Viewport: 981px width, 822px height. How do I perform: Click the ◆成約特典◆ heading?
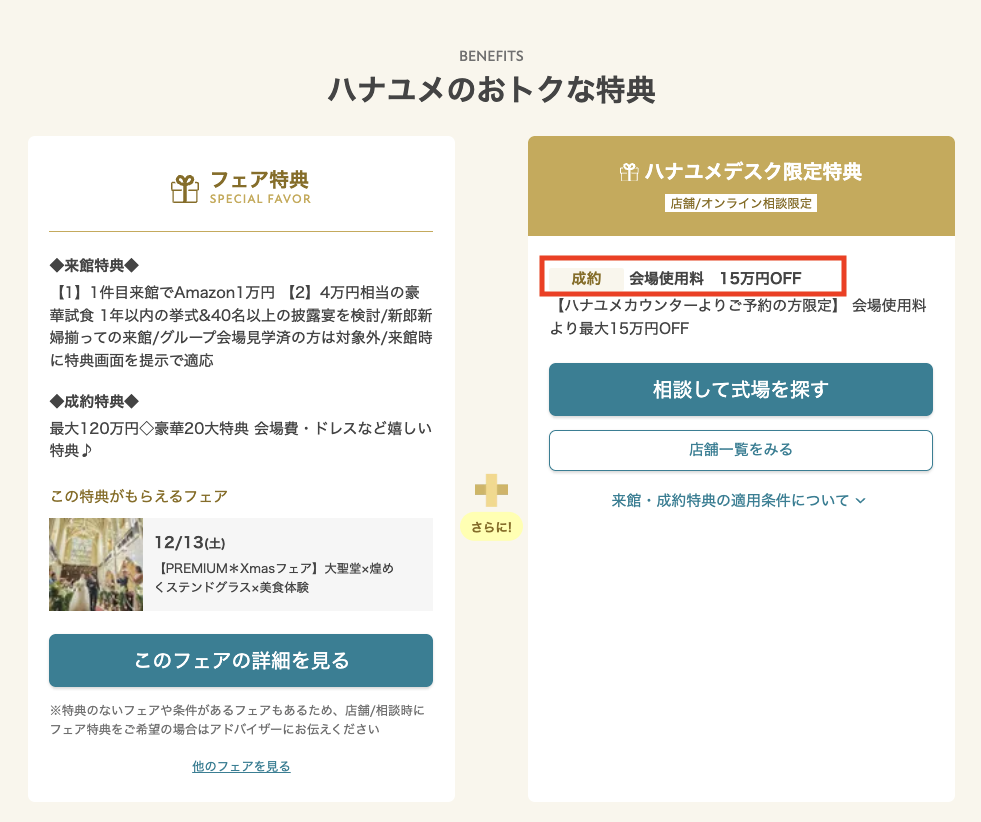[x=94, y=401]
